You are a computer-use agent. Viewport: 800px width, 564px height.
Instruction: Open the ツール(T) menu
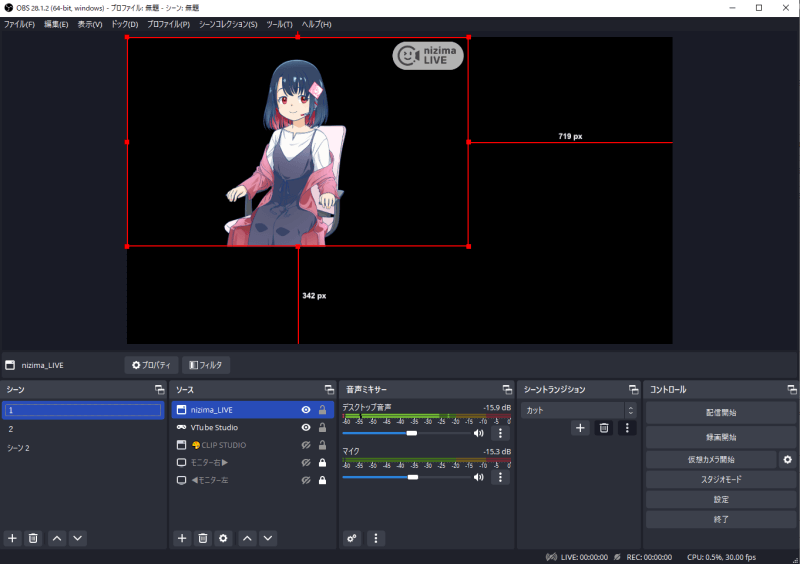click(x=279, y=24)
